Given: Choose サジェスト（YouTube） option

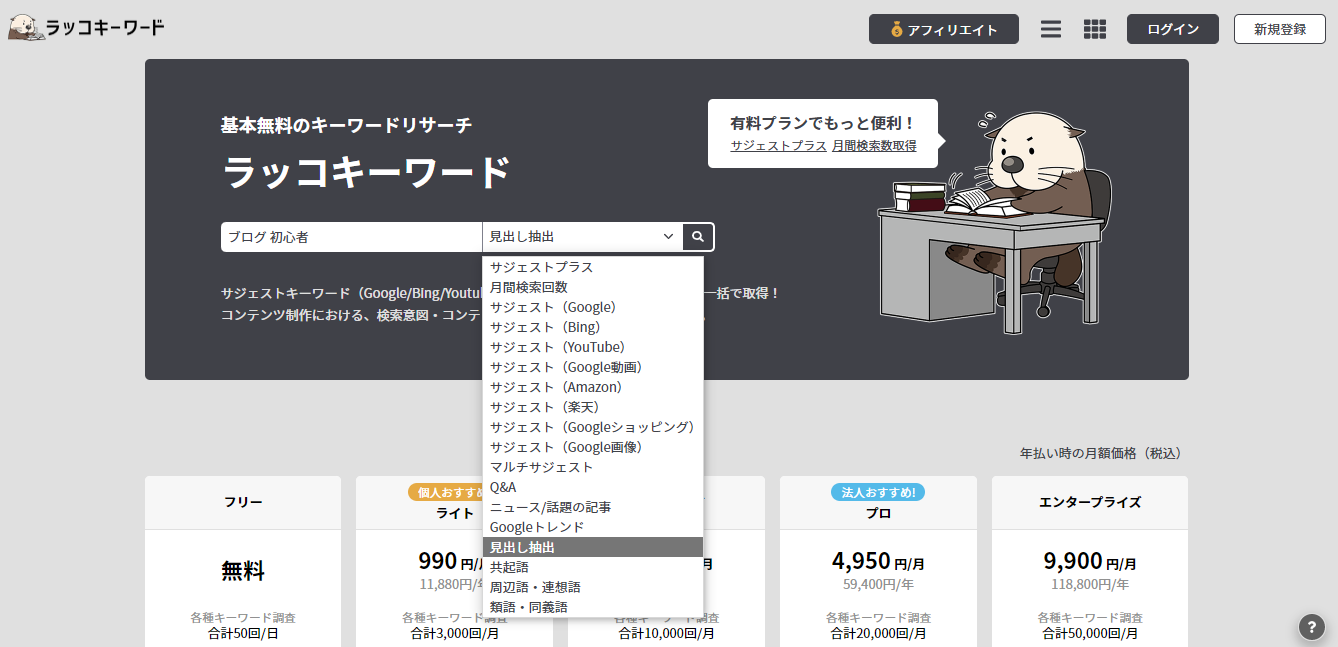Looking at the screenshot, I should point(593,347).
